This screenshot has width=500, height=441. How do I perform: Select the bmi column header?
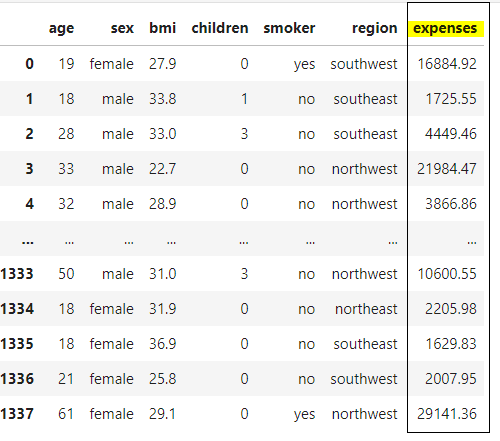click(162, 28)
